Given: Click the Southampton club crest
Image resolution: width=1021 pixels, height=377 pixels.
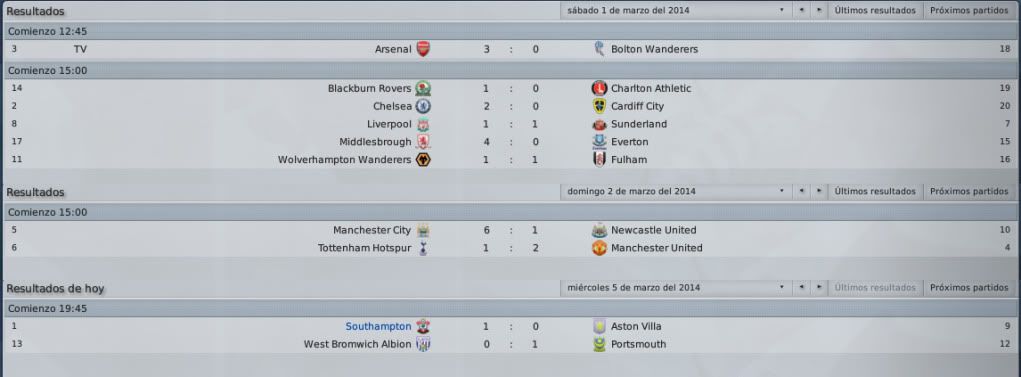Looking at the screenshot, I should coord(423,326).
